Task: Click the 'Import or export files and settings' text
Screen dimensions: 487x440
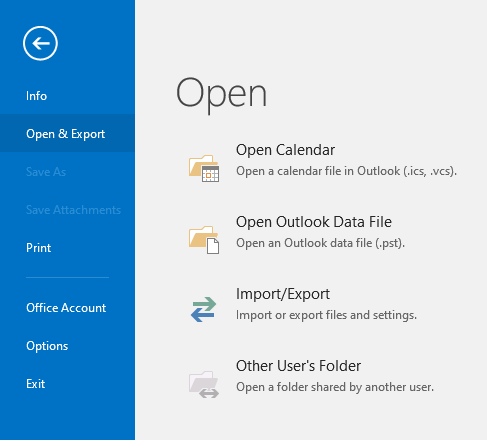Action: tap(326, 315)
